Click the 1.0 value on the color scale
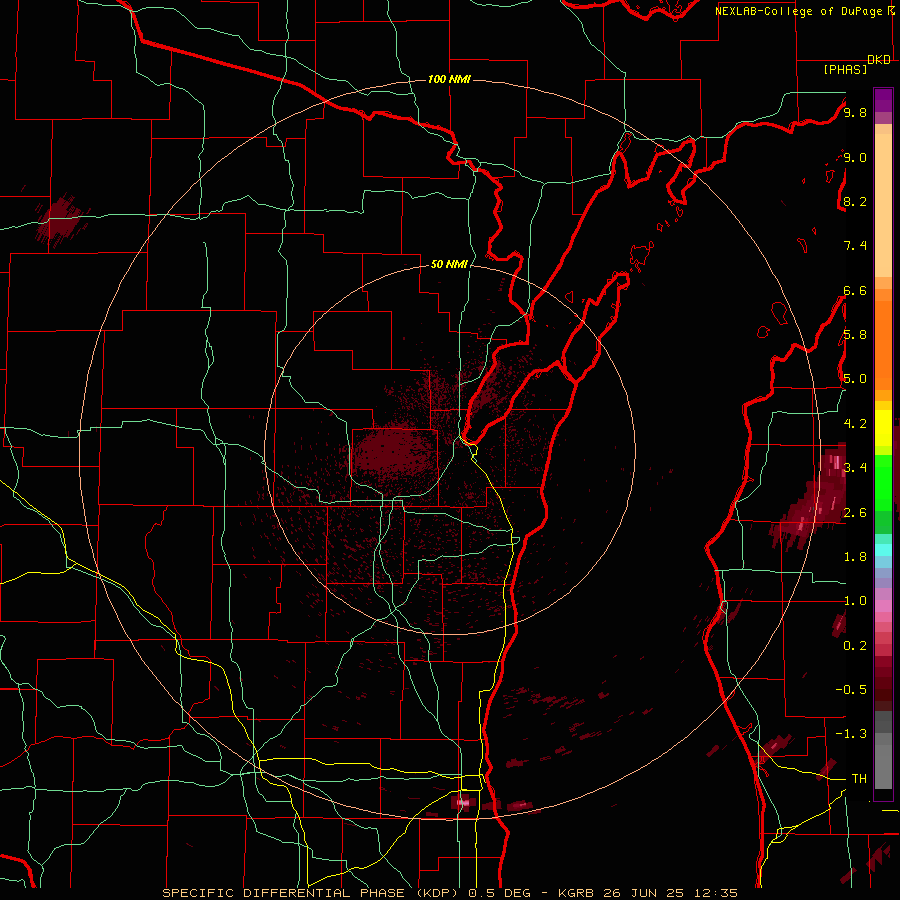 pyautogui.click(x=855, y=601)
